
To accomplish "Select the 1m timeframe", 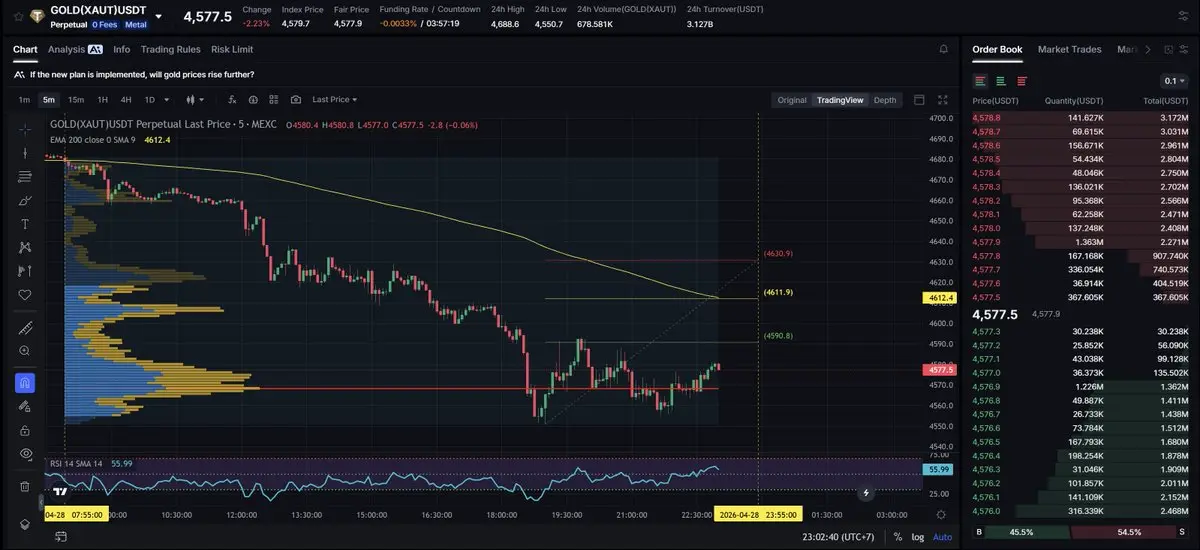I will pyautogui.click(x=25, y=100).
